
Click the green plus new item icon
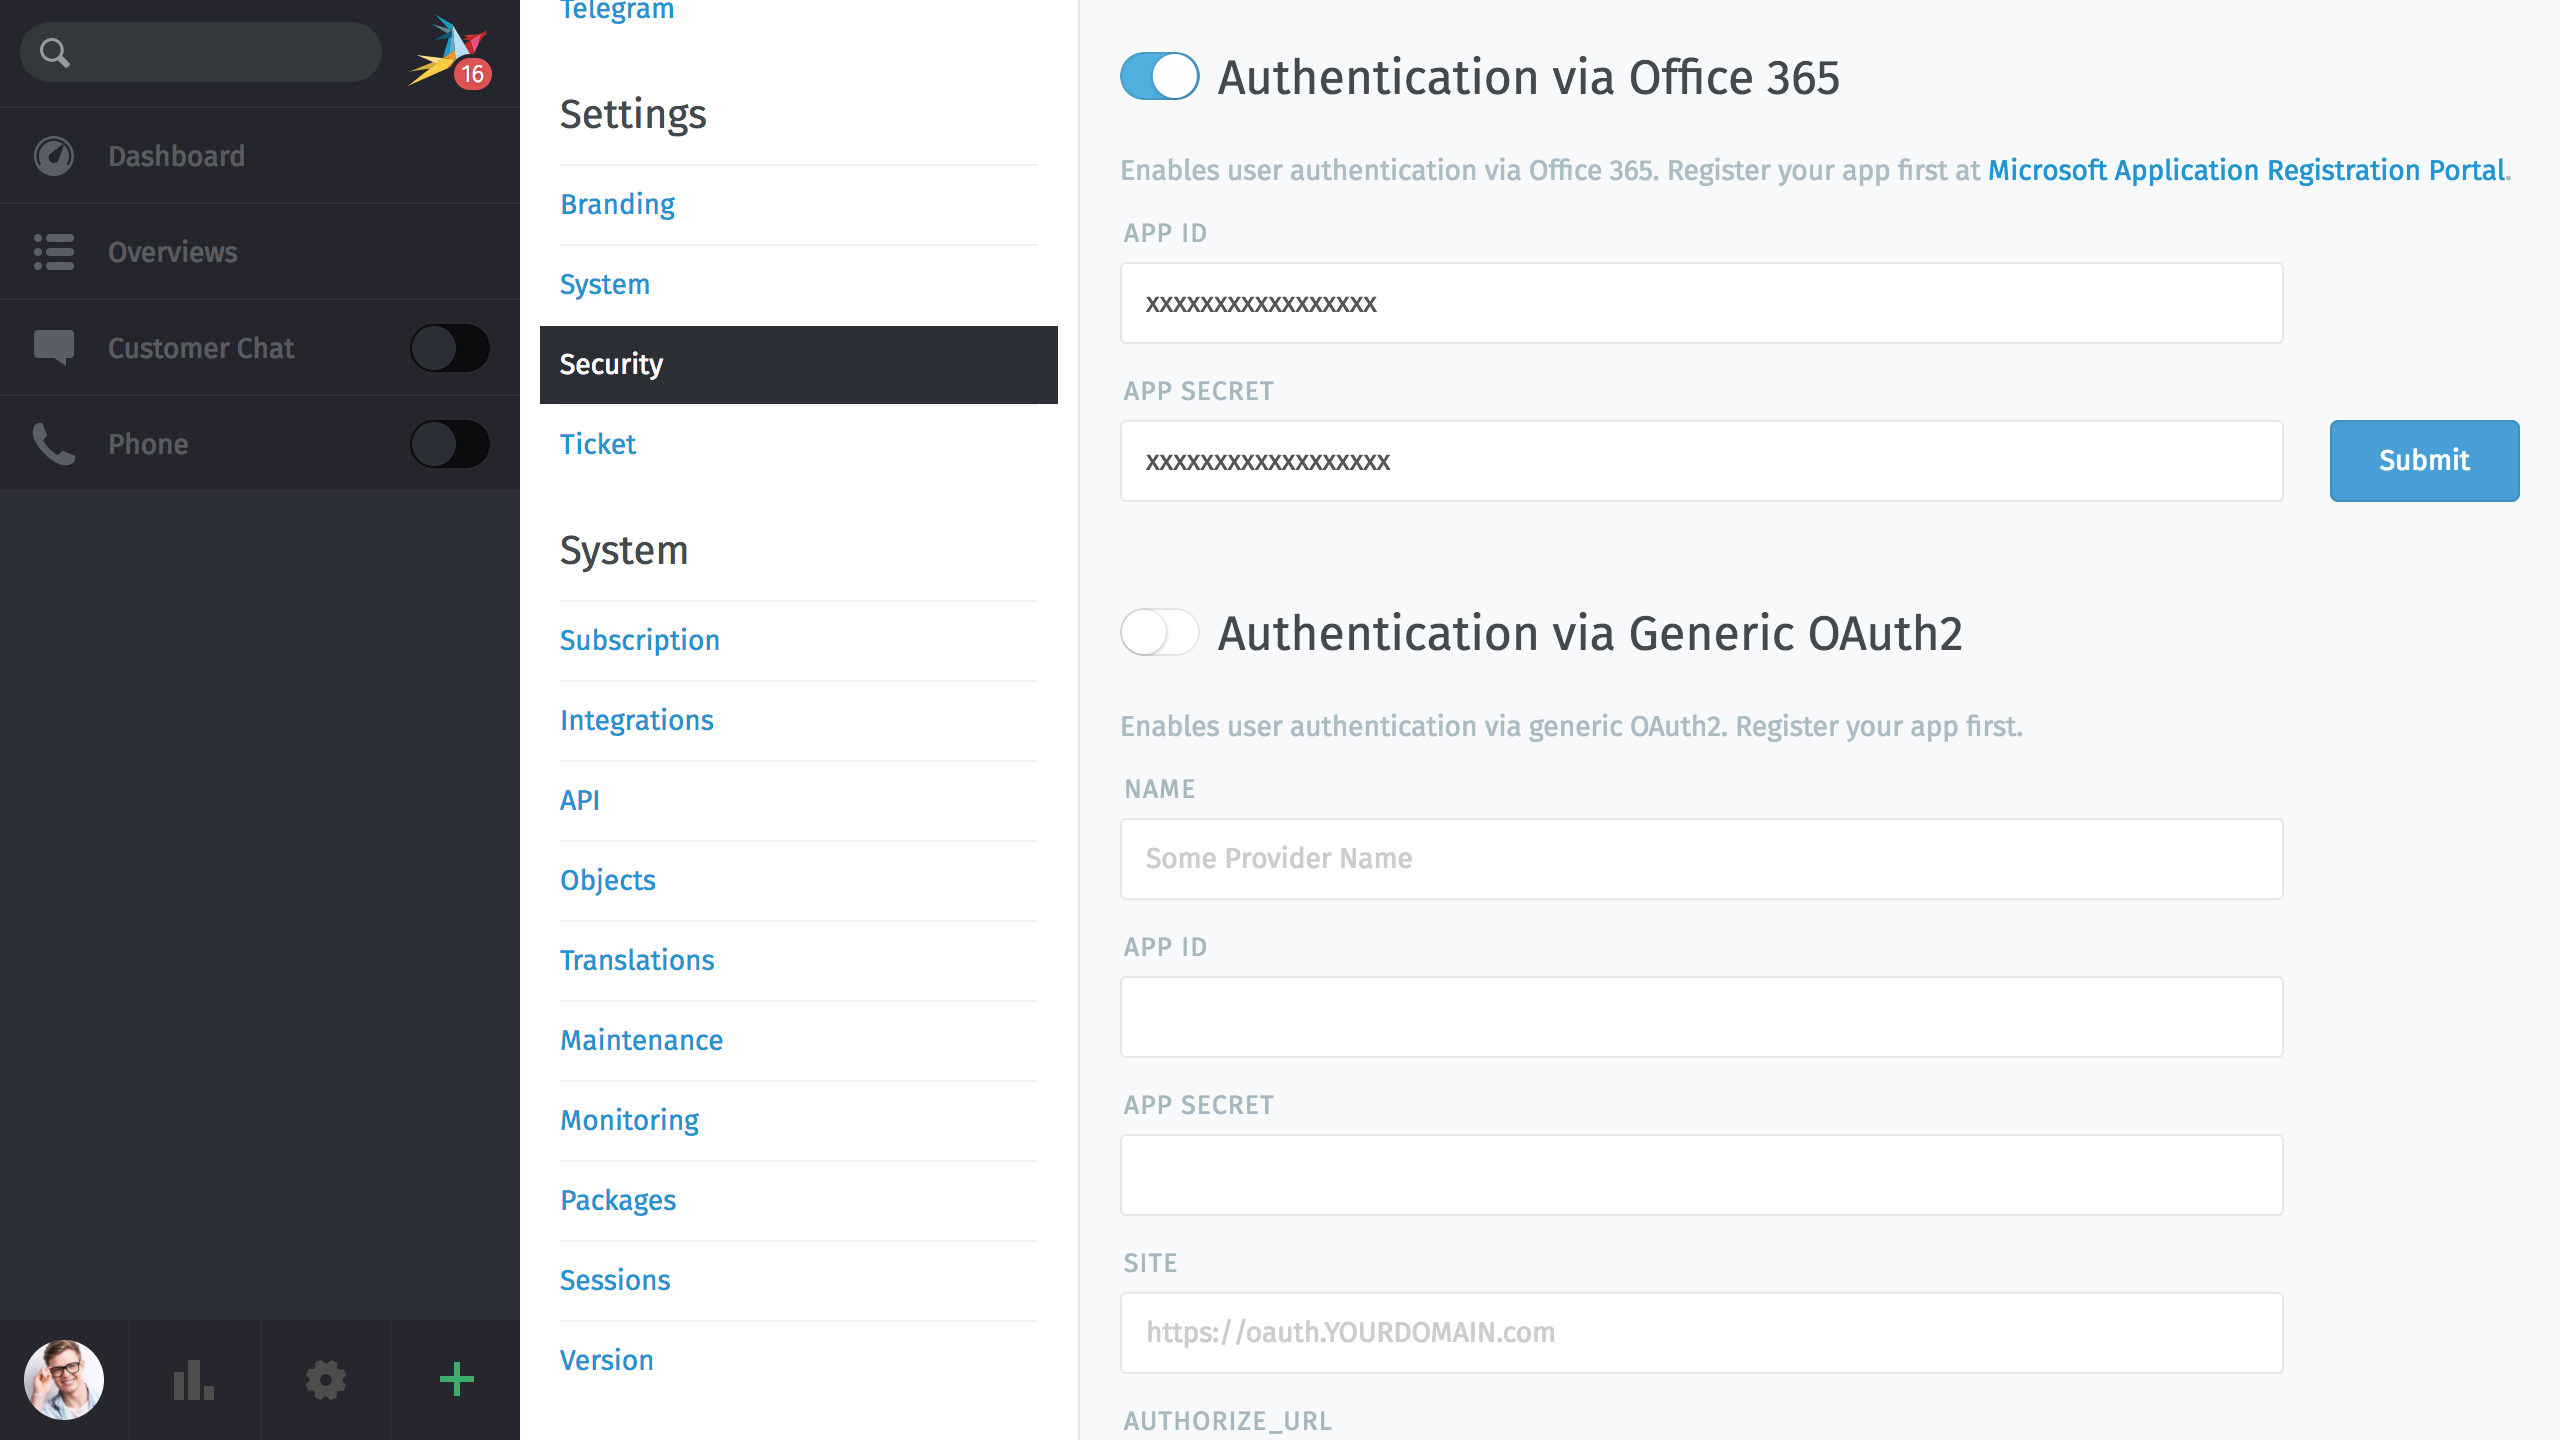(x=456, y=1380)
